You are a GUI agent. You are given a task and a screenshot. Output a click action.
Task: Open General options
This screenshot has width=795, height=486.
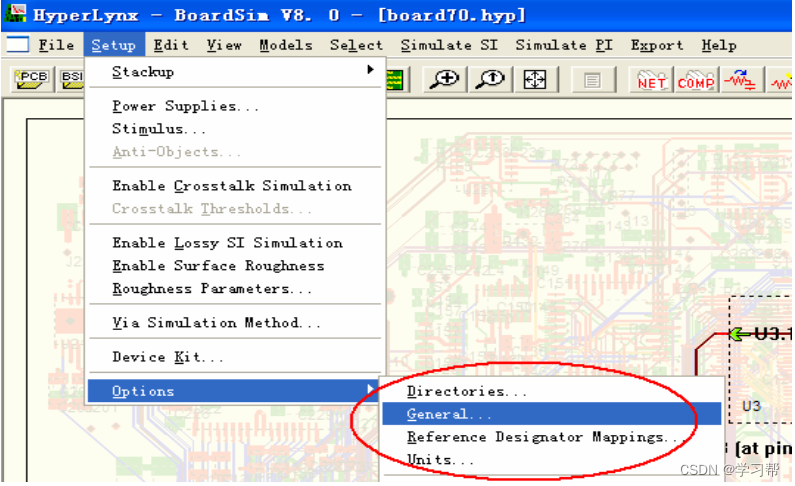click(552, 414)
